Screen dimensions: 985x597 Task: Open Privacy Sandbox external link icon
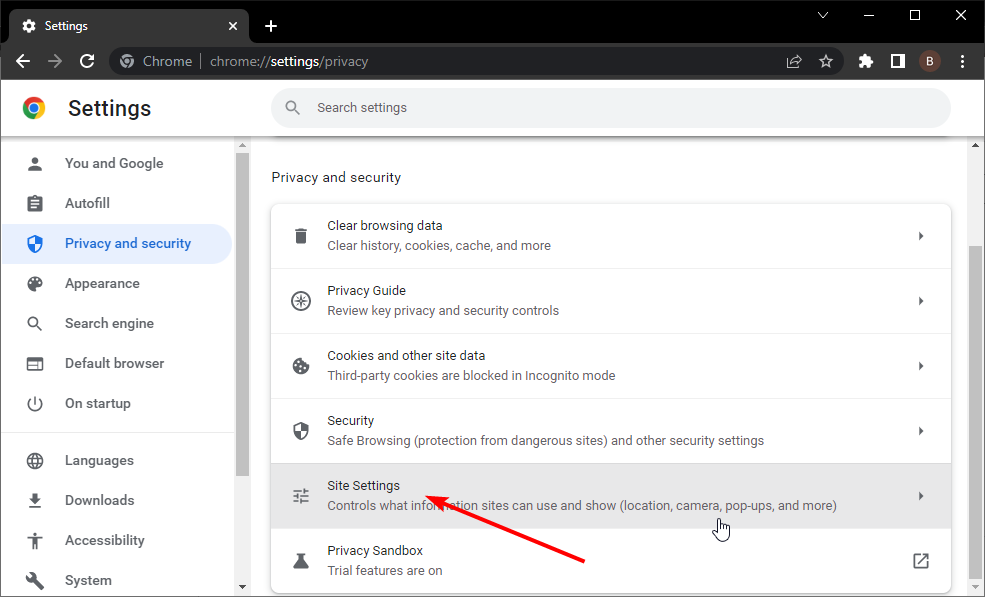921,561
